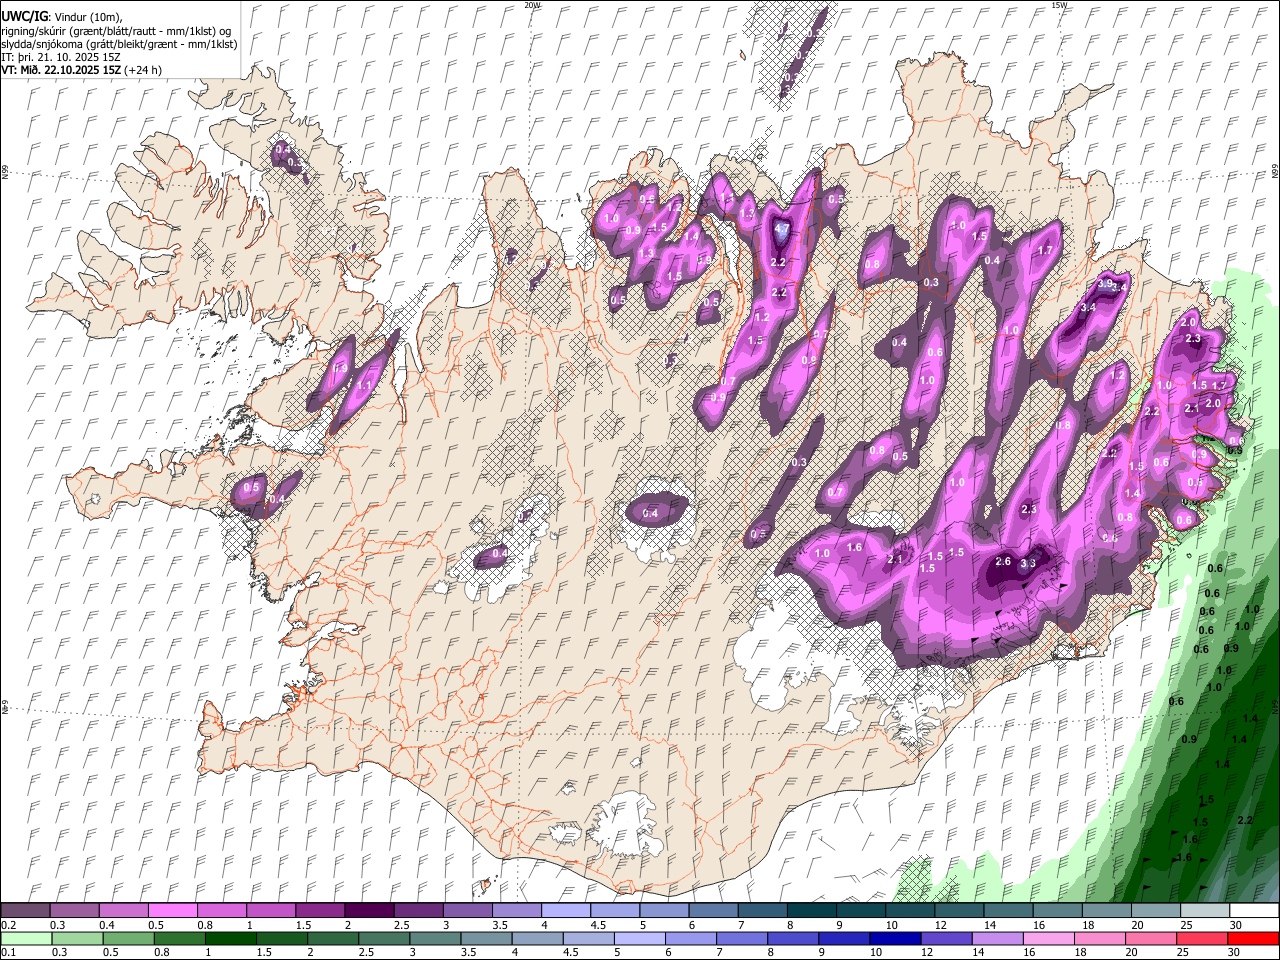1280x960 pixels.
Task: Click the initial time 'IT: þri. 21. 10. 2025 15Z'
Action: click(61, 57)
